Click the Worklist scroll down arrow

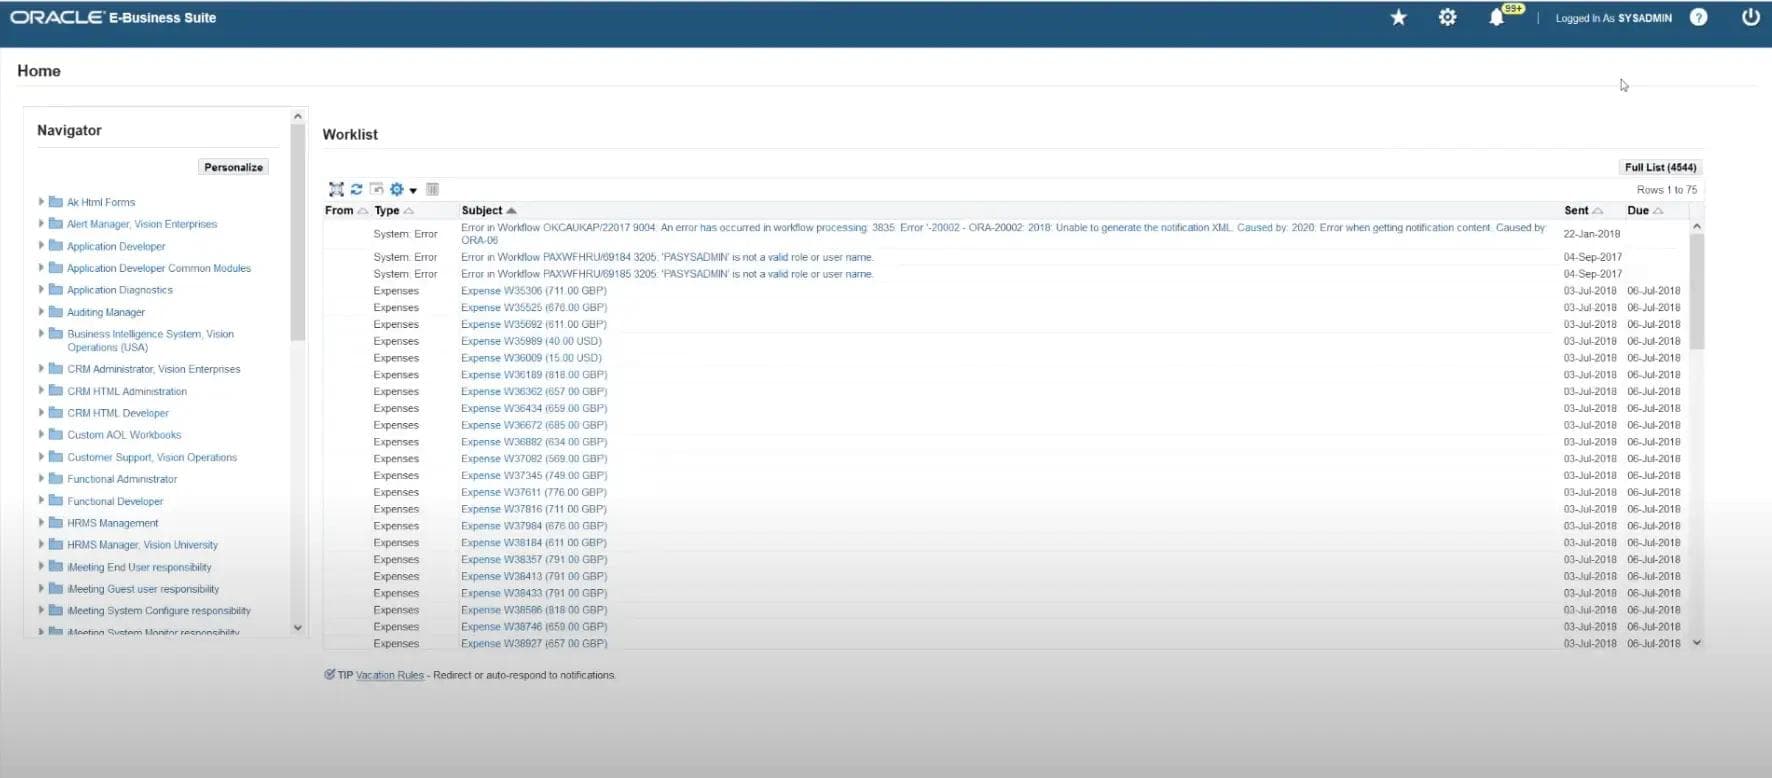coord(1696,643)
